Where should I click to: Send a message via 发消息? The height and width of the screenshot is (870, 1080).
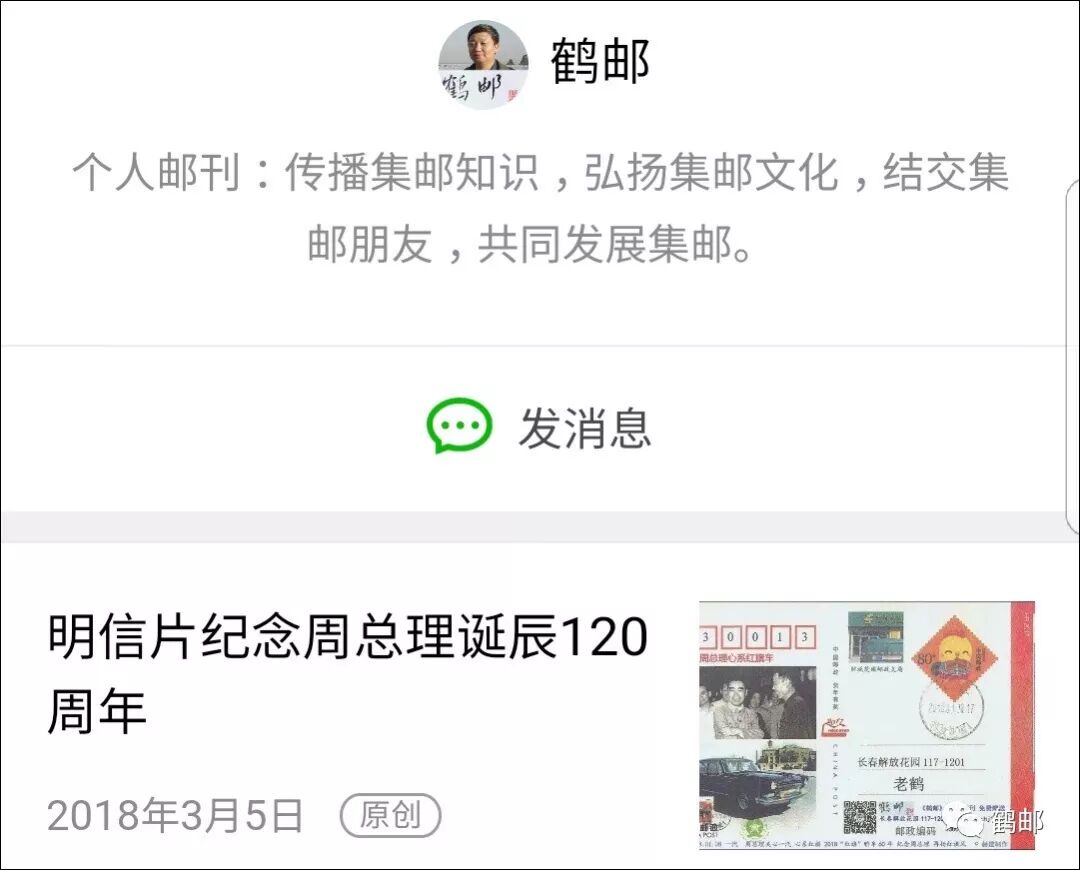pos(539,427)
